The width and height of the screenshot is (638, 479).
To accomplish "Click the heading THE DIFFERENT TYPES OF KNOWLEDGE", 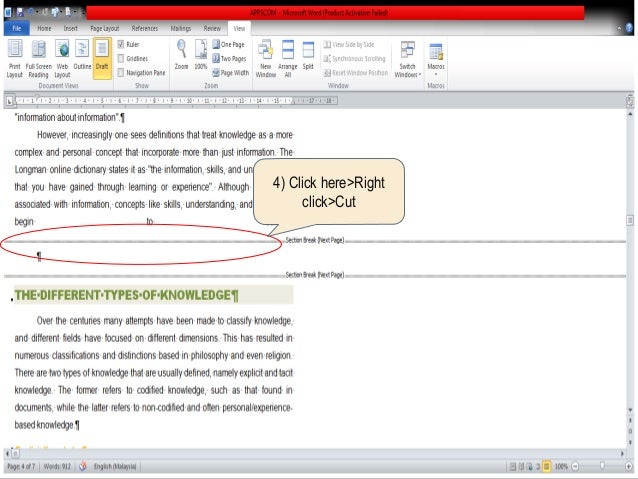I will tap(127, 295).
